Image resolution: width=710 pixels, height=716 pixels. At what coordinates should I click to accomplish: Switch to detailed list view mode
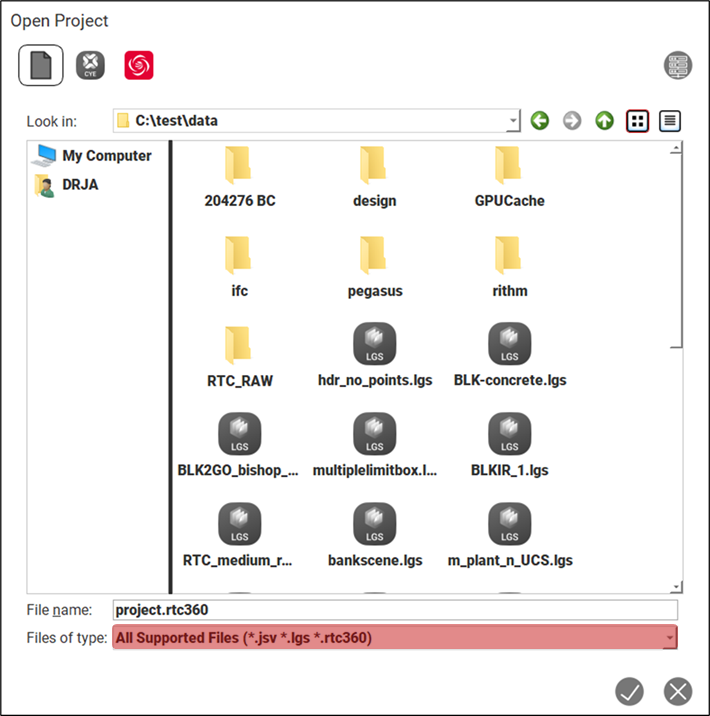669,121
